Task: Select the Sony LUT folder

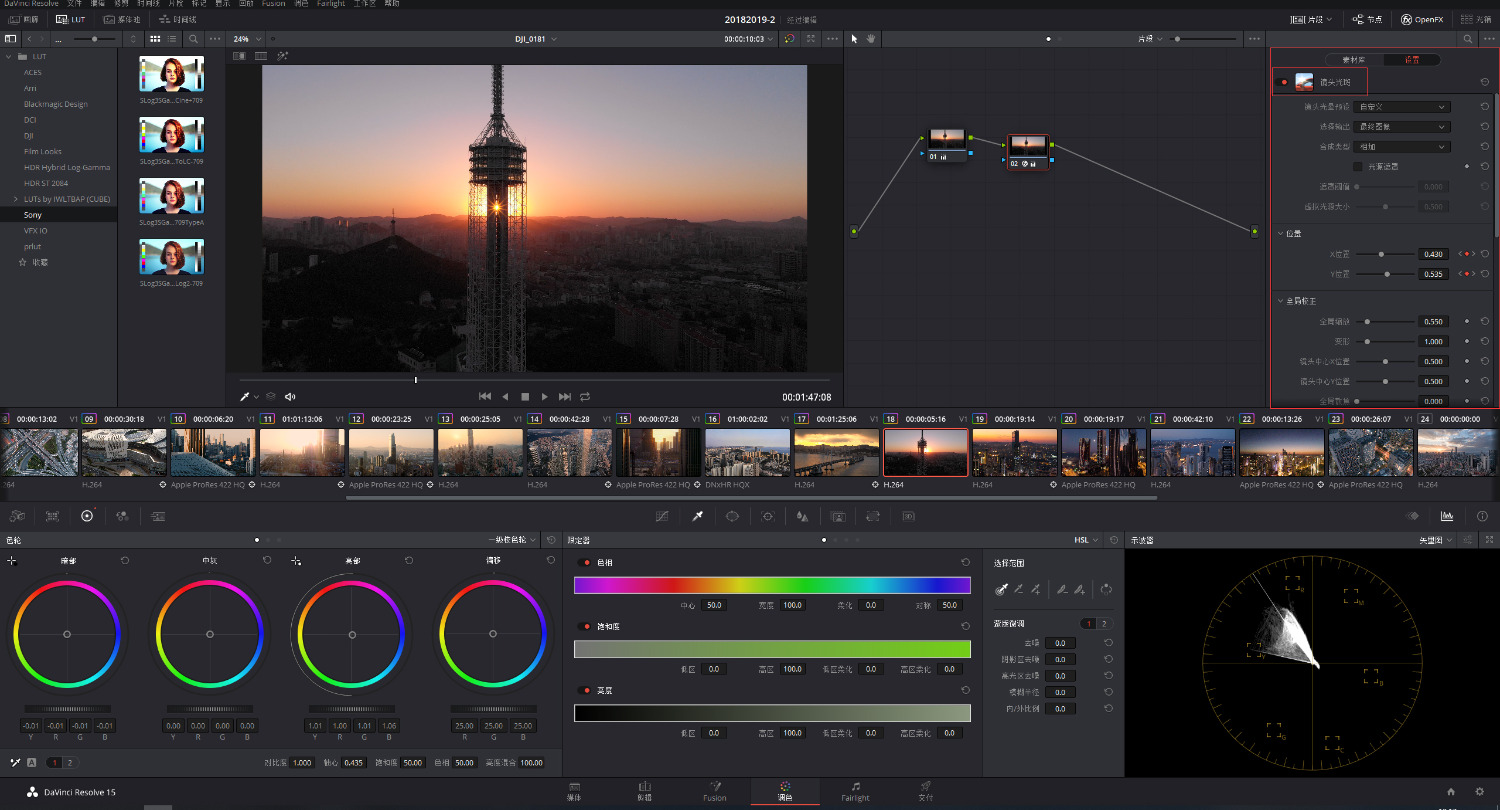Action: point(33,215)
